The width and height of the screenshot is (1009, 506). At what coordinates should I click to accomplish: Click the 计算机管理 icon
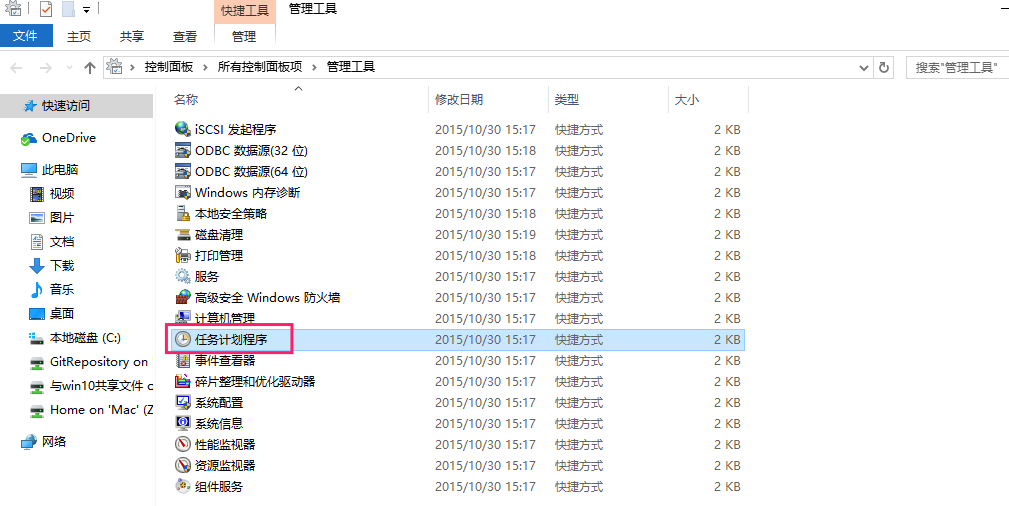[183, 318]
